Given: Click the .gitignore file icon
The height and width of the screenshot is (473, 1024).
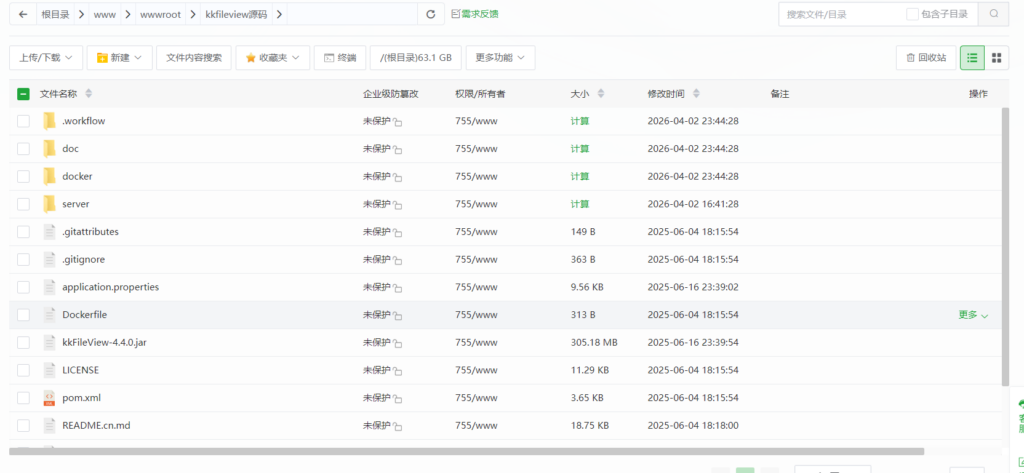Looking at the screenshot, I should pos(49,259).
